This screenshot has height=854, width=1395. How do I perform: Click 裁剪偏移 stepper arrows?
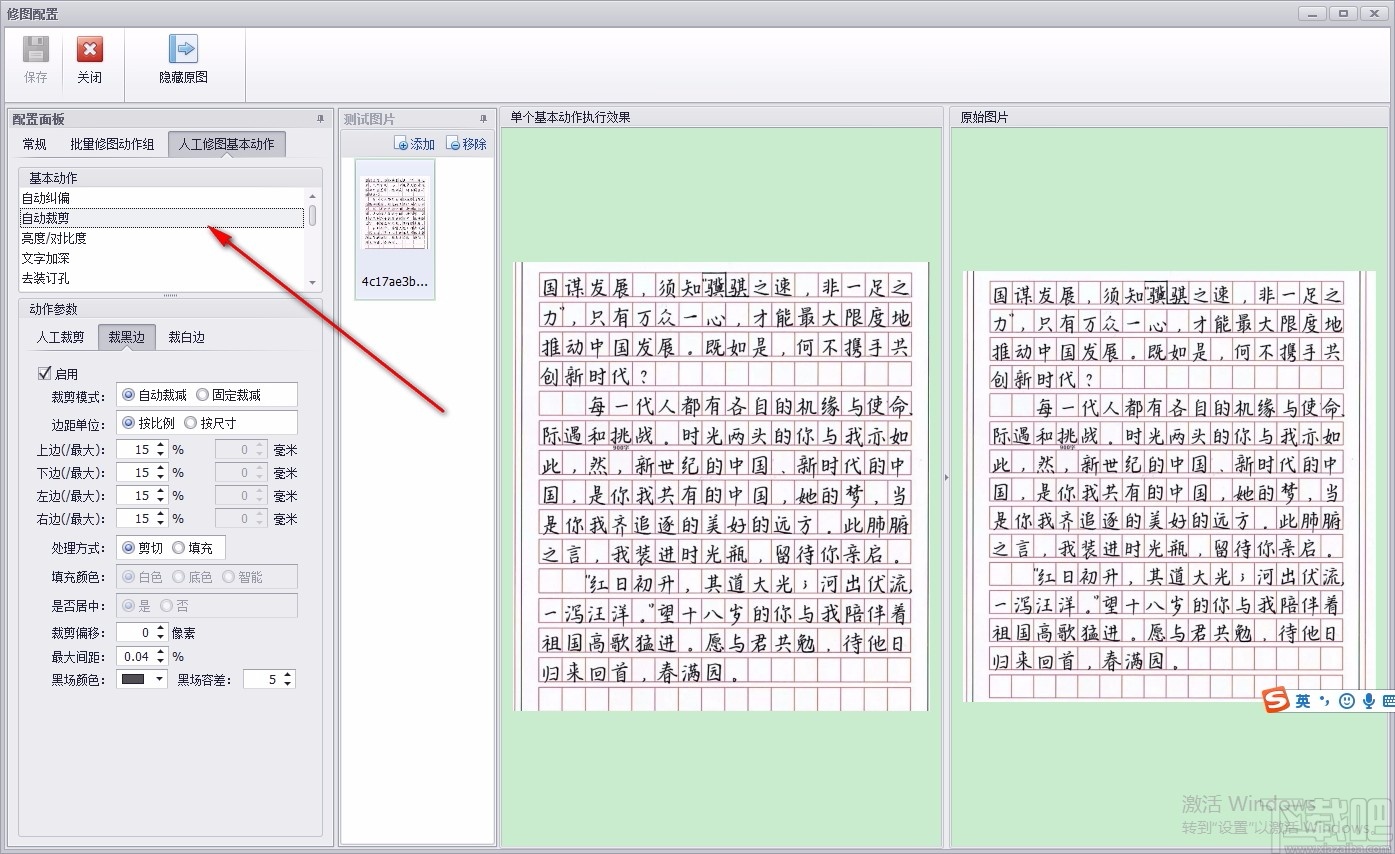161,633
